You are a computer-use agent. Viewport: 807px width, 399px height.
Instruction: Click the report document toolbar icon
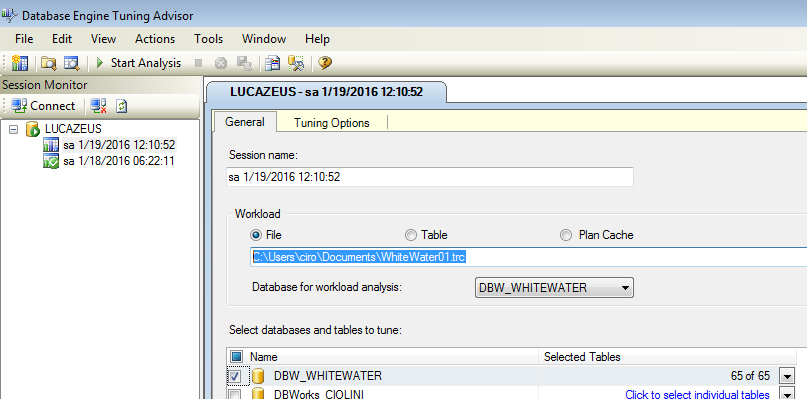[272, 63]
